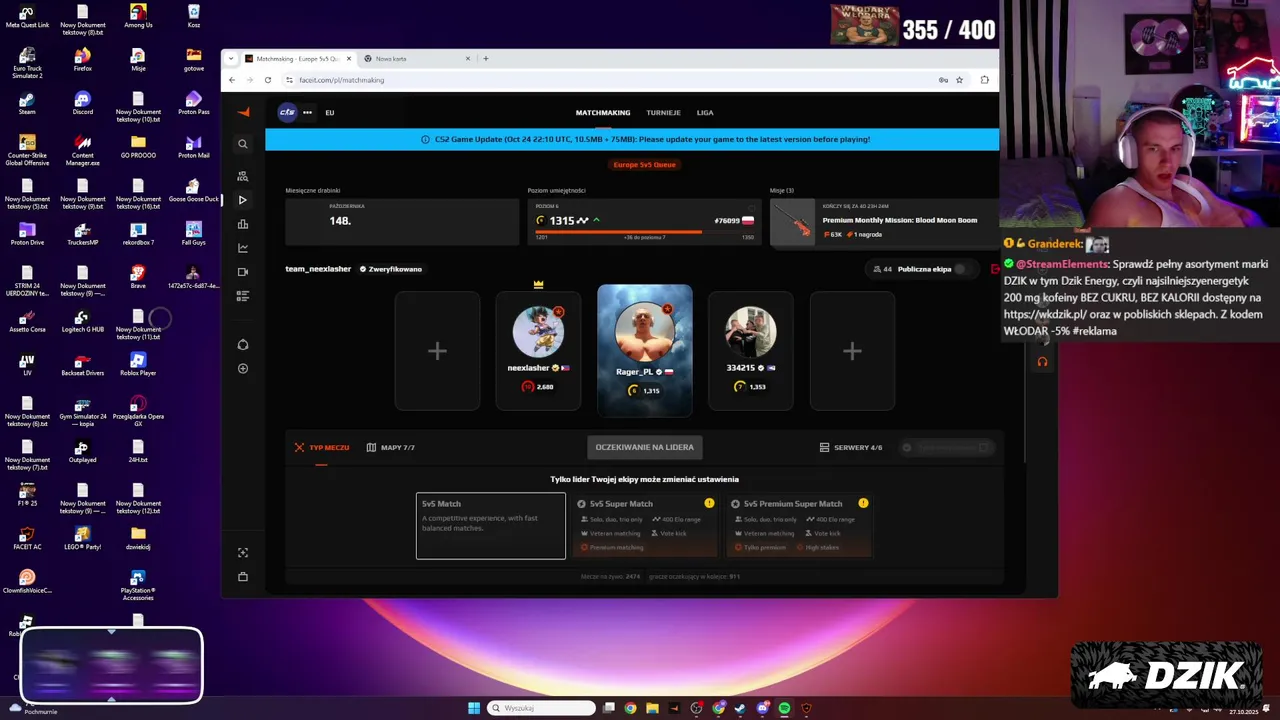Open the three-dots menu beside CS2 icon
This screenshot has height=720, width=1280.
coord(307,112)
